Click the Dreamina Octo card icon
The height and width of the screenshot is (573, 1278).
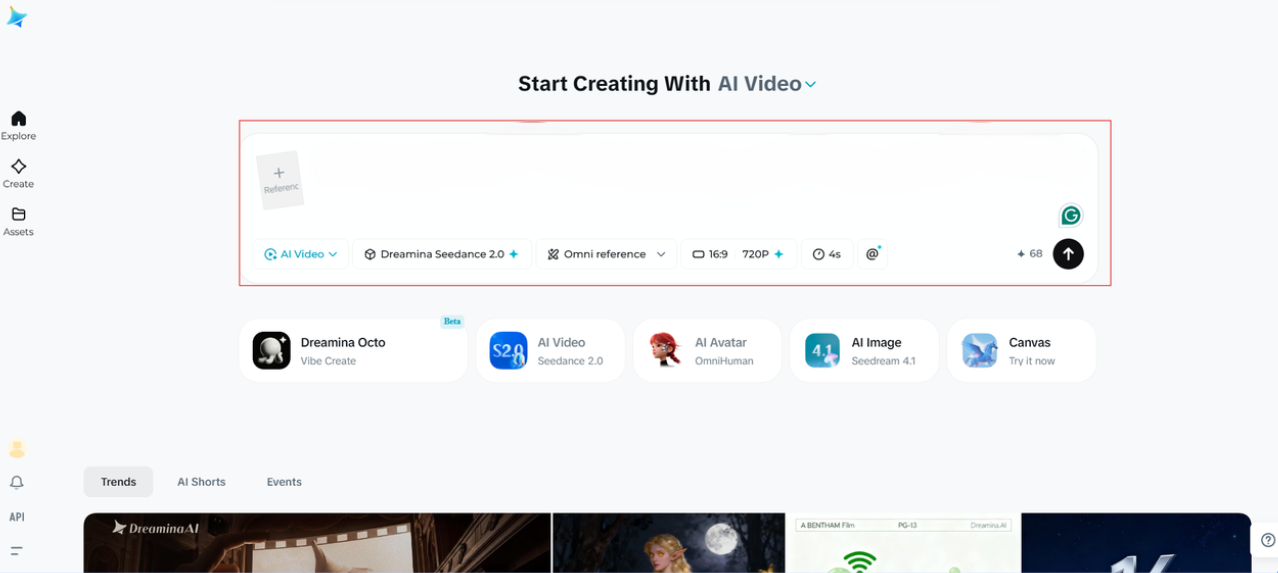(x=271, y=351)
